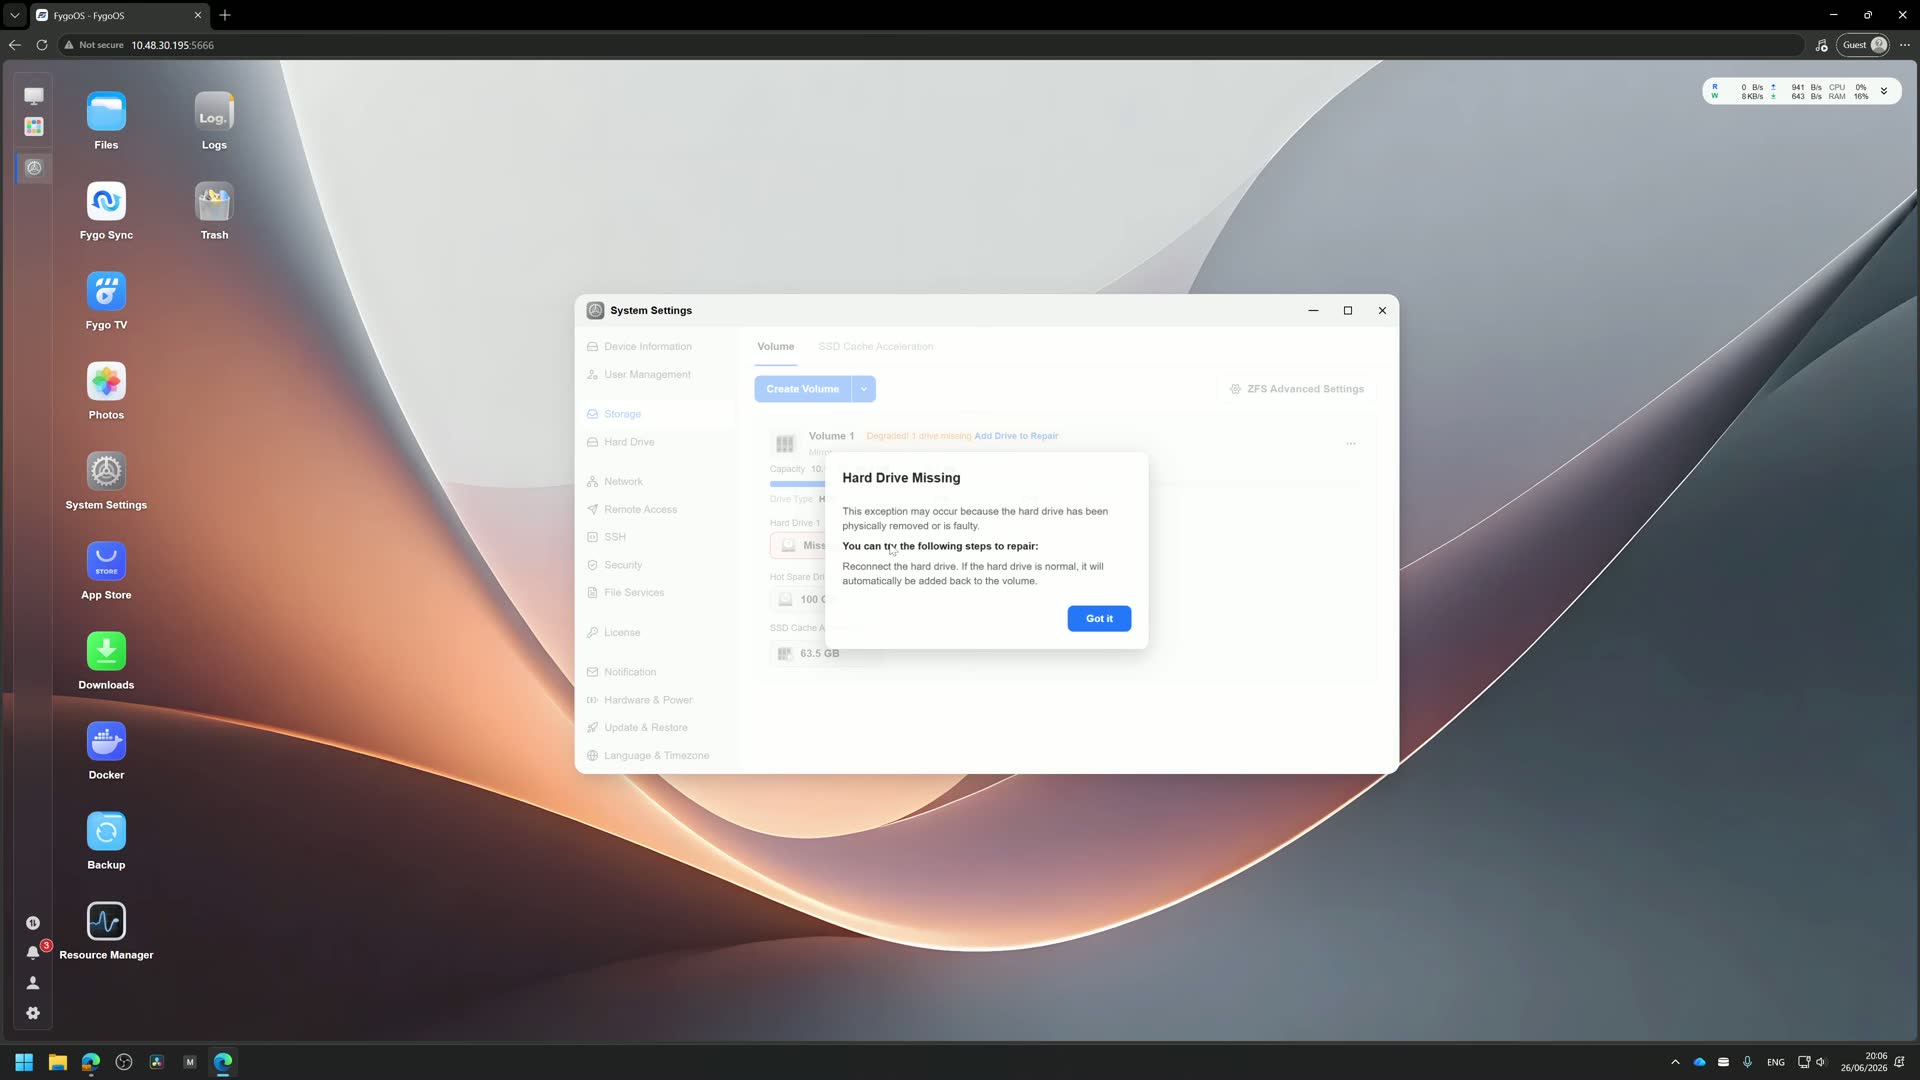The width and height of the screenshot is (1920, 1080).
Task: Open notifications bell with 3 badge
Action: [x=33, y=952]
